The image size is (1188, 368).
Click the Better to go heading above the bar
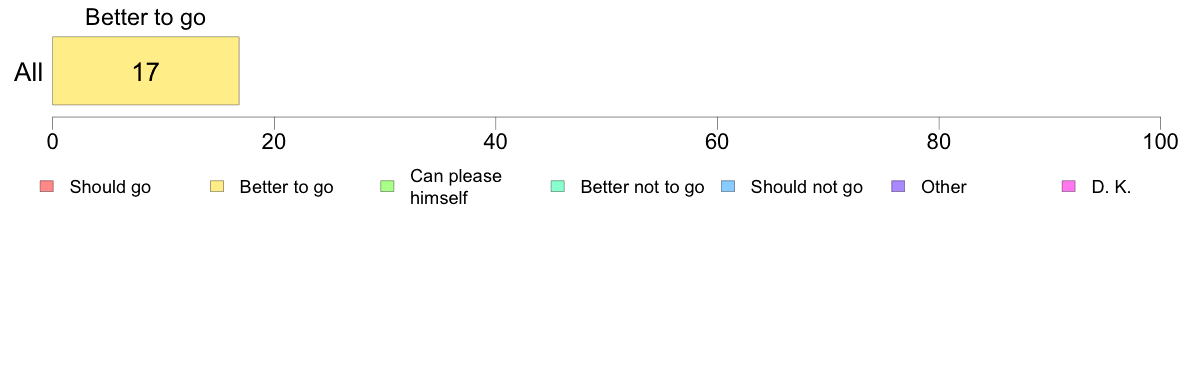(145, 18)
